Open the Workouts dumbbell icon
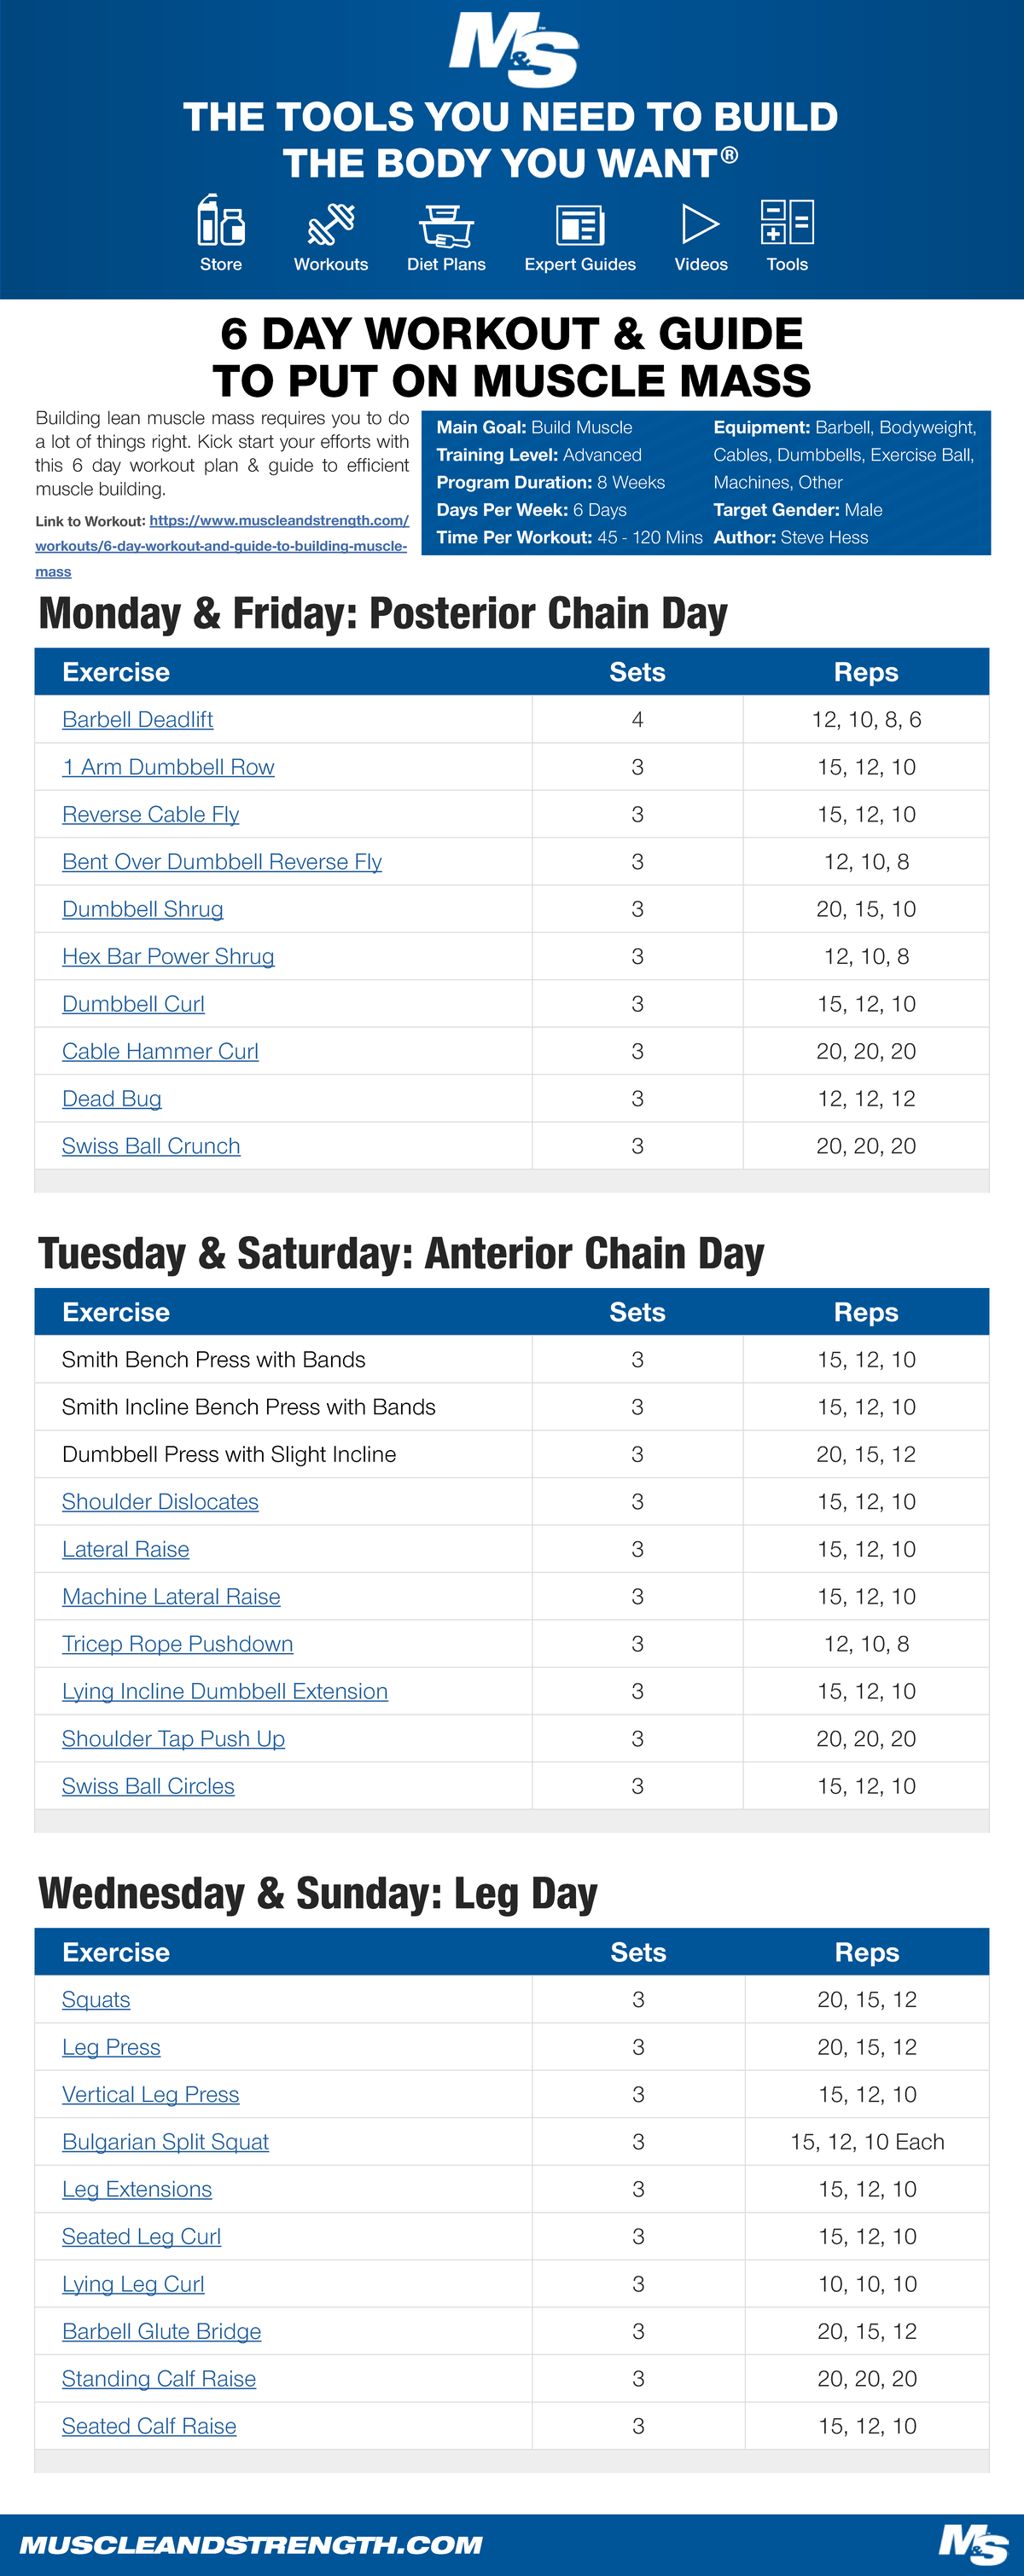Screen dimensions: 1024x2576 tap(331, 224)
